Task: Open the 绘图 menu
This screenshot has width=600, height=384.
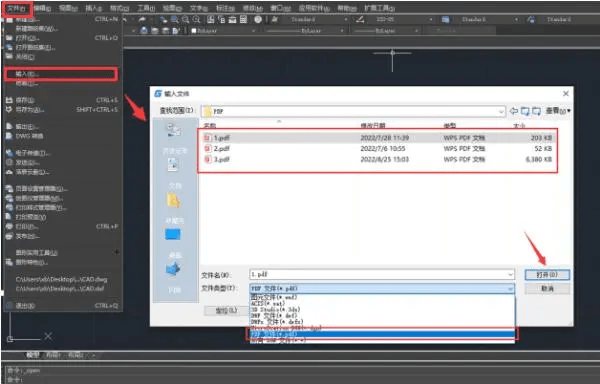Action: 172,8
